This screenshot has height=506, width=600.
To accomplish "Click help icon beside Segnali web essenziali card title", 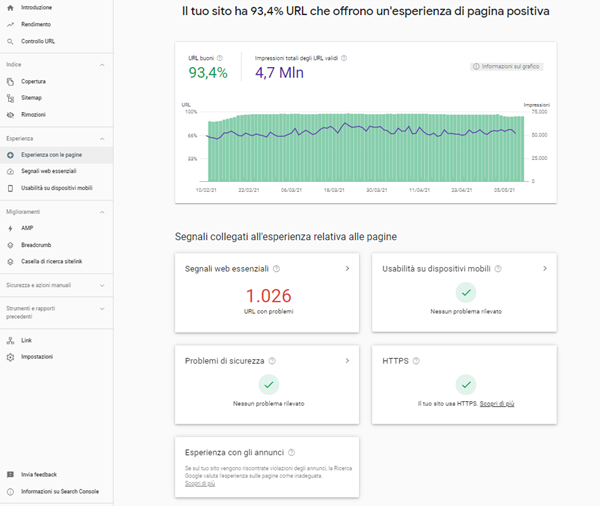I will pyautogui.click(x=276, y=269).
